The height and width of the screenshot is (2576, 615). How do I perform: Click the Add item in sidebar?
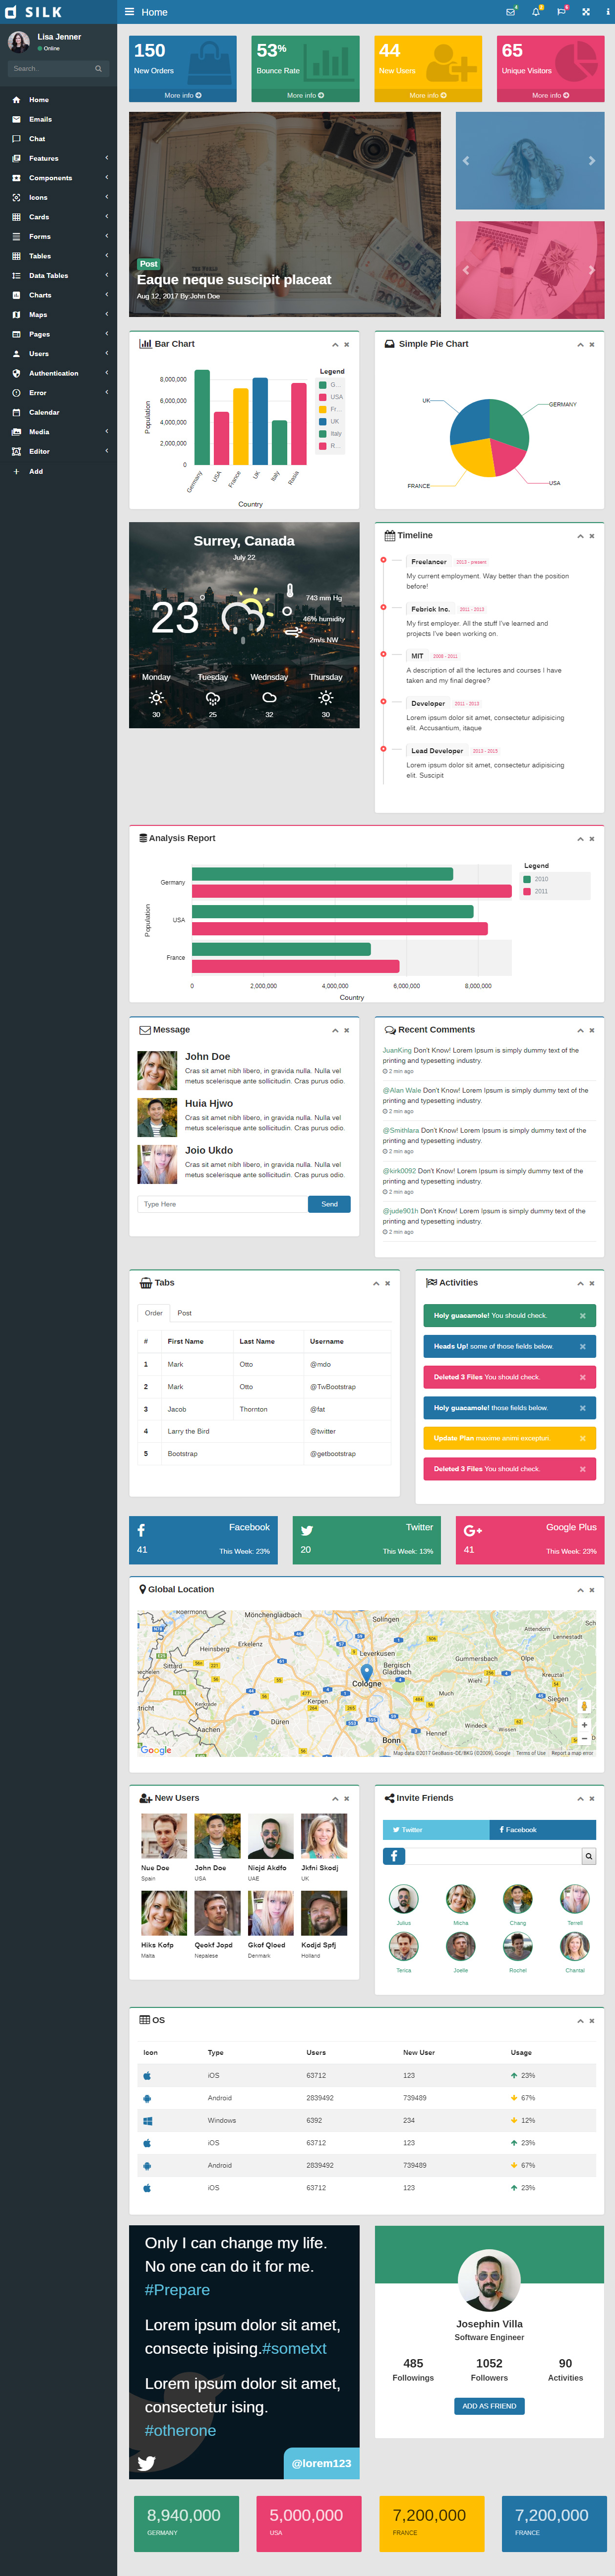58,471
